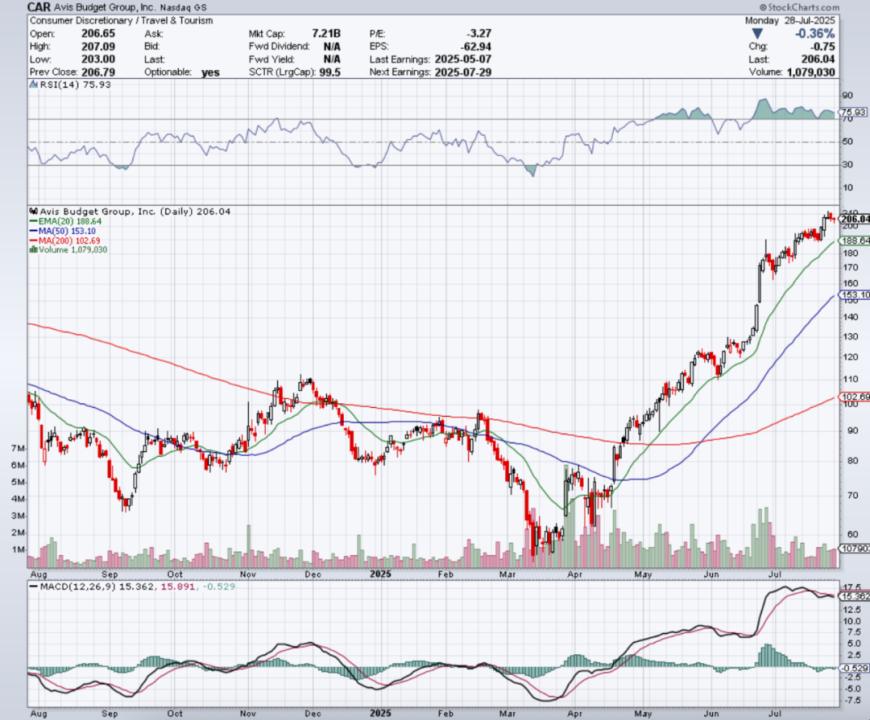Click the RSI(14) legend line marker
Viewport: 870px width, 720px height.
33,84
